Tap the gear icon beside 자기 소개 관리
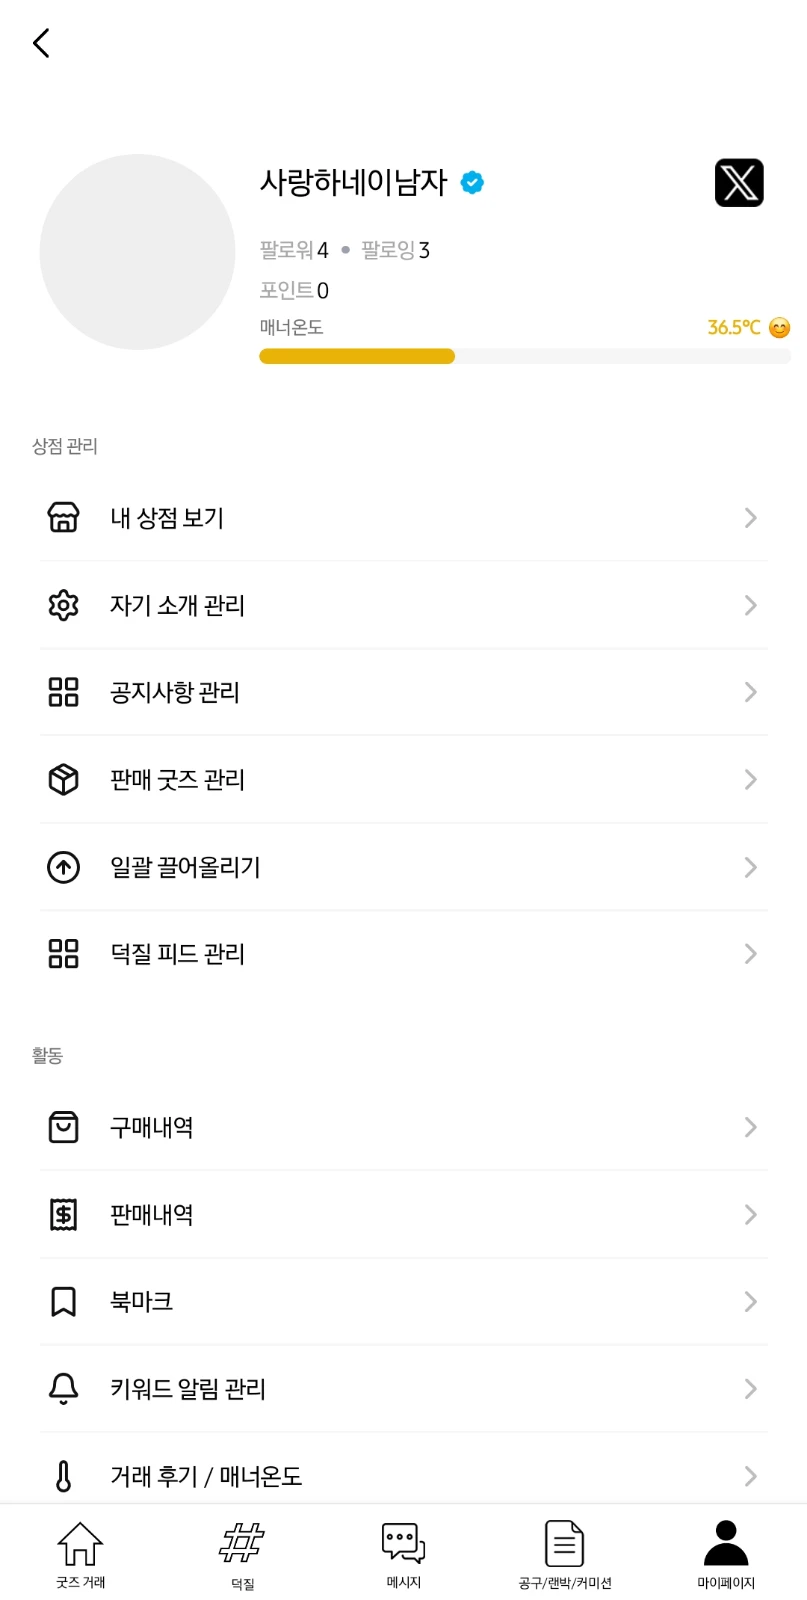Viewport: 807px width, 1600px height. click(x=63, y=605)
